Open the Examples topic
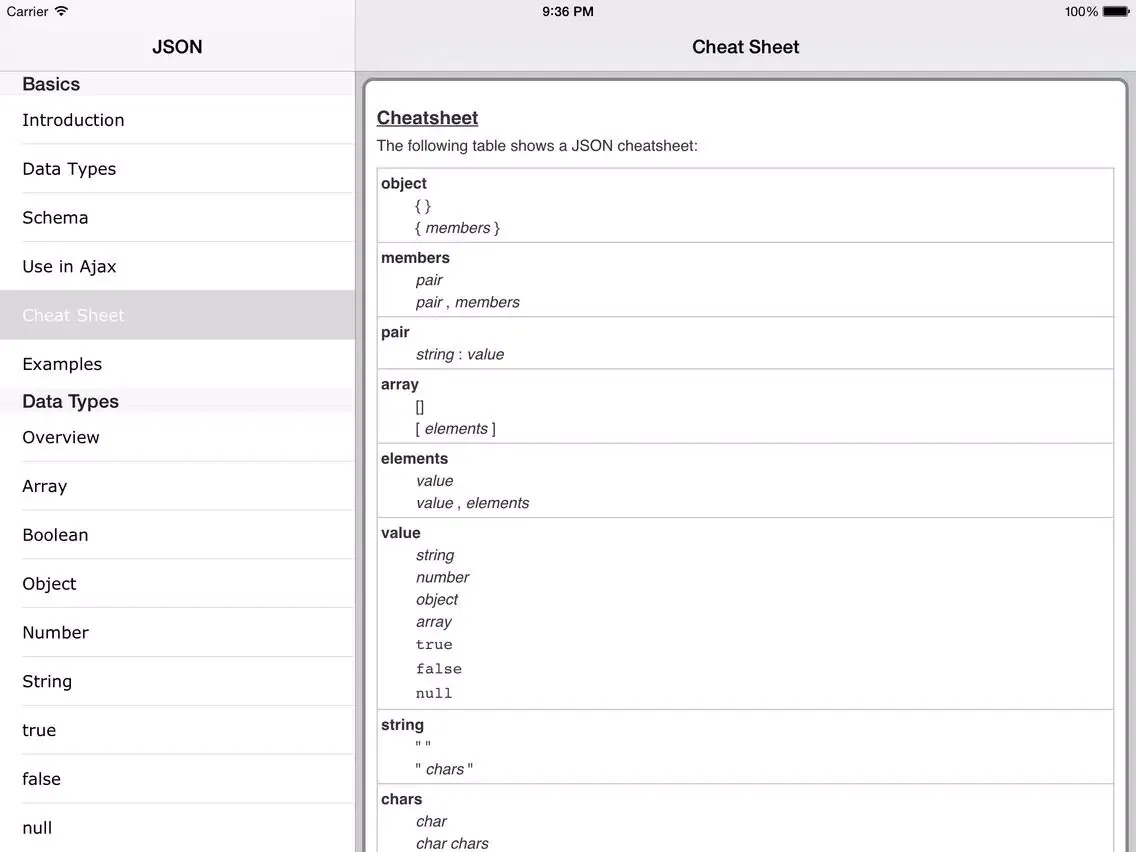Screen dimensions: 1136x852 [x=178, y=364]
